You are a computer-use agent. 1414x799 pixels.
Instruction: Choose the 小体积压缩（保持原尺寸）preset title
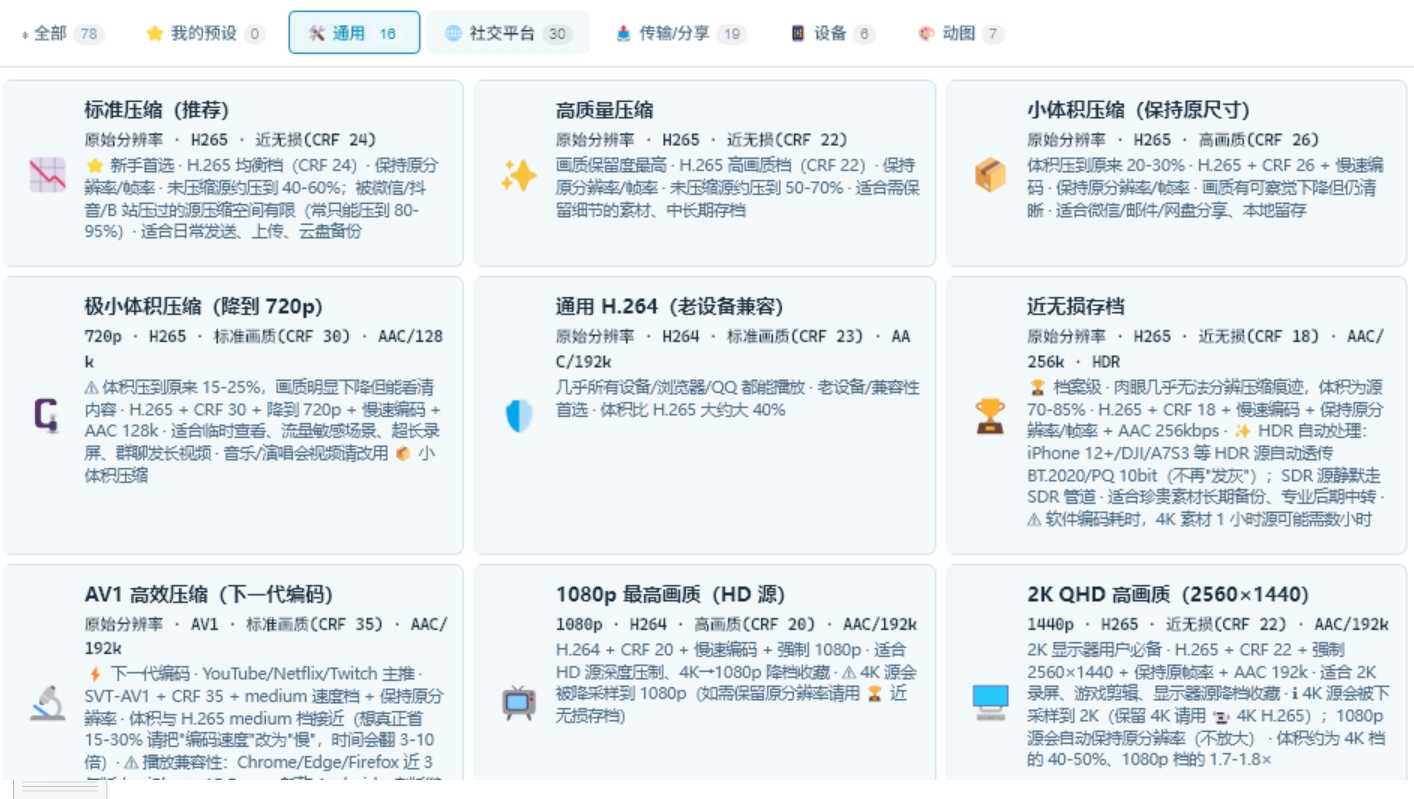(x=1138, y=110)
